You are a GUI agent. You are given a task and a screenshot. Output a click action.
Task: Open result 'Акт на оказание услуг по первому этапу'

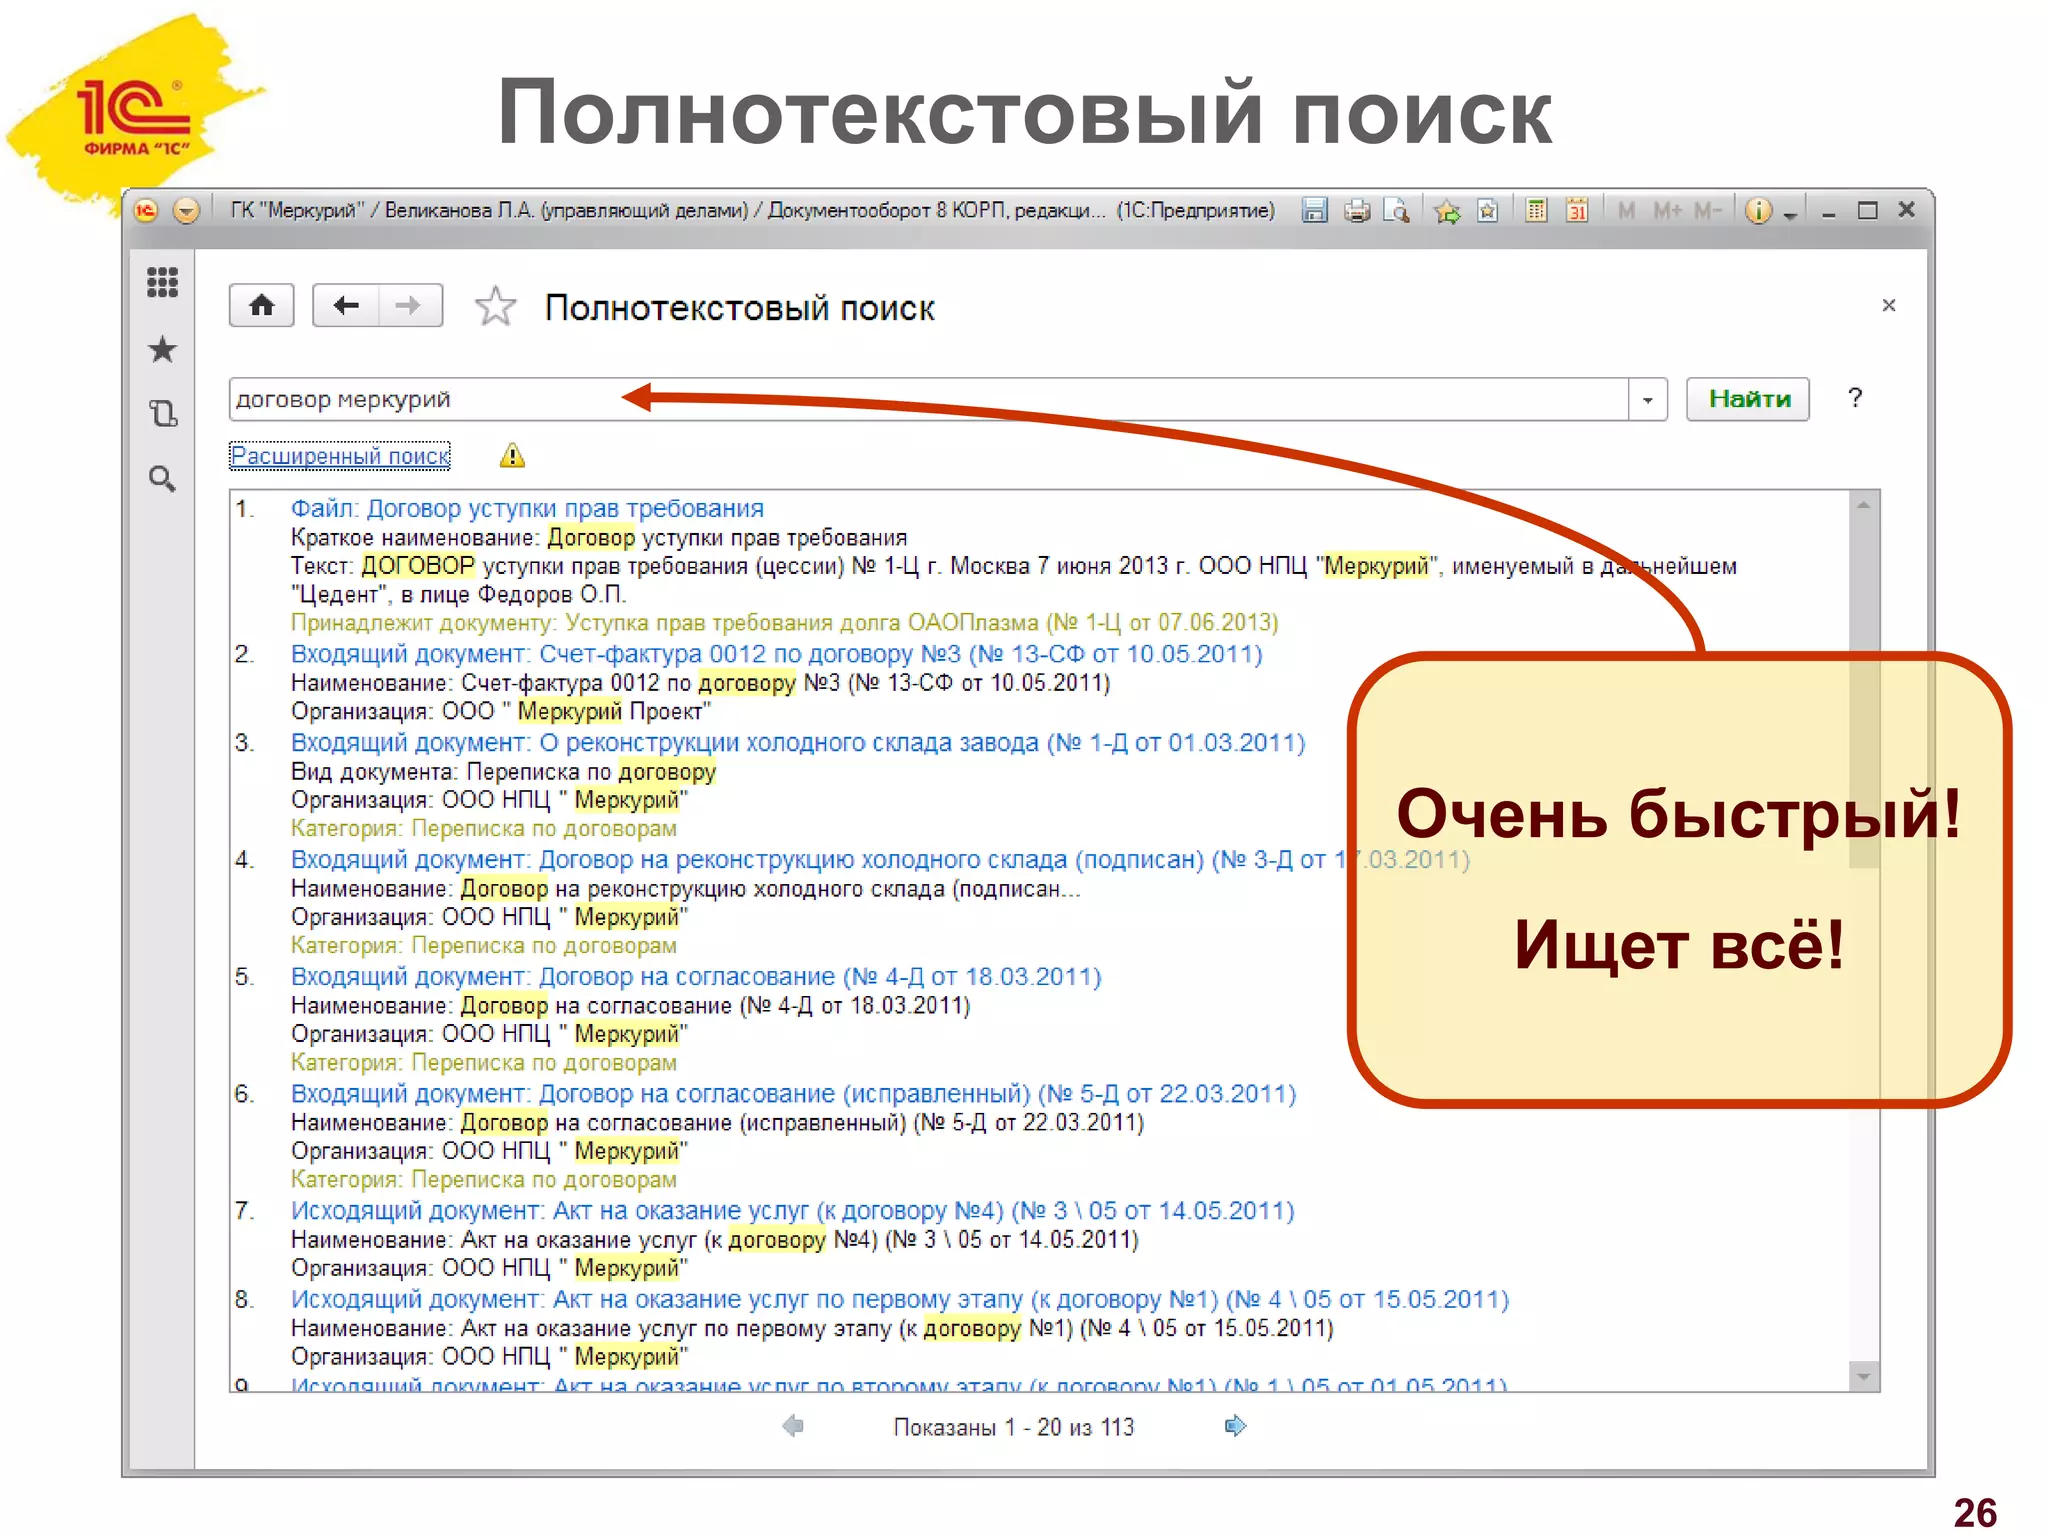point(899,1300)
